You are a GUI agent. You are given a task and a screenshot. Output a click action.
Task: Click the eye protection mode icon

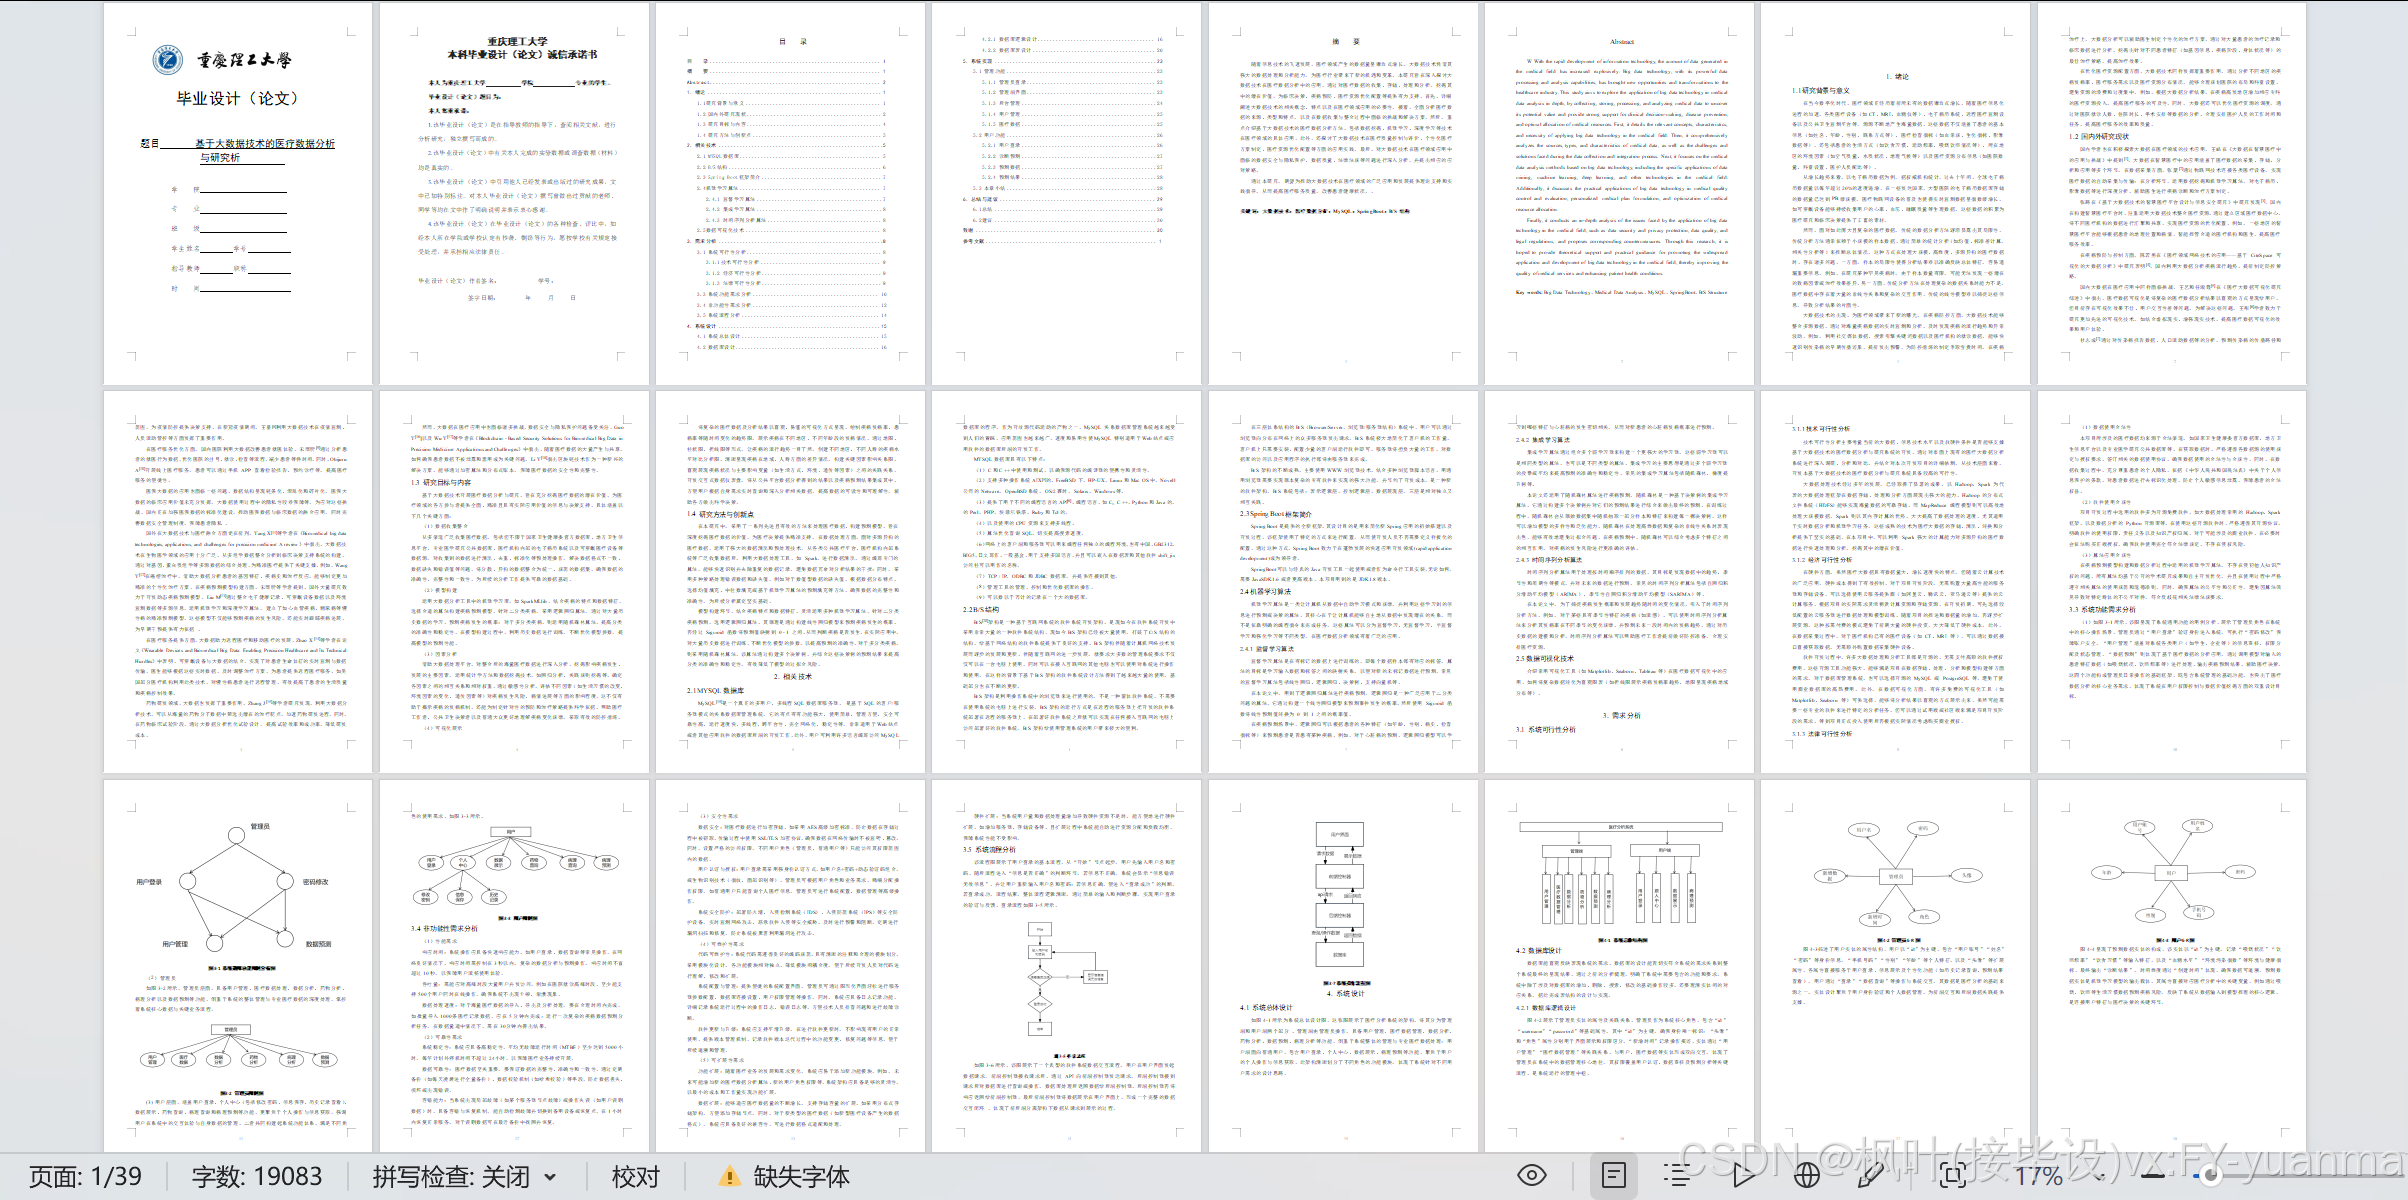[1531, 1176]
